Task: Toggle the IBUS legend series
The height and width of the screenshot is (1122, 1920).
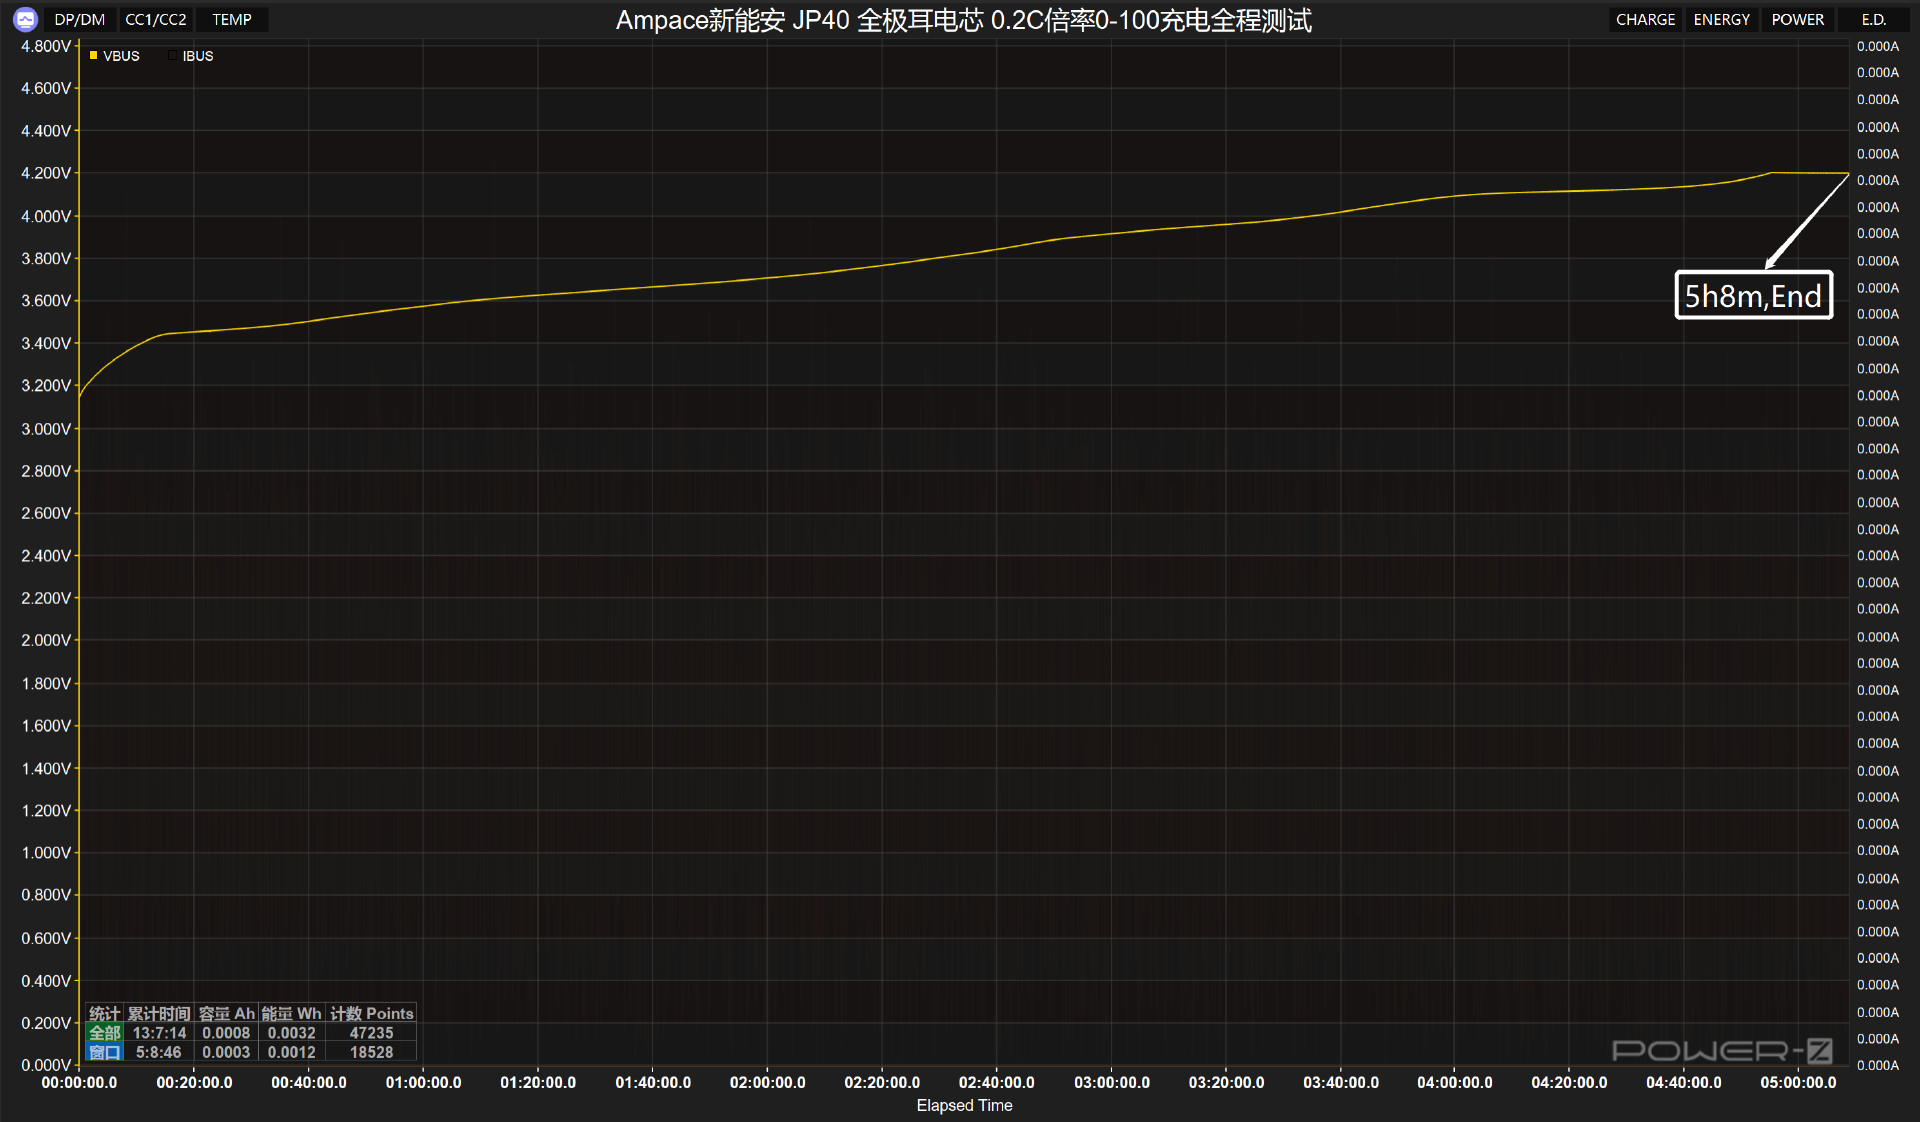Action: point(191,56)
